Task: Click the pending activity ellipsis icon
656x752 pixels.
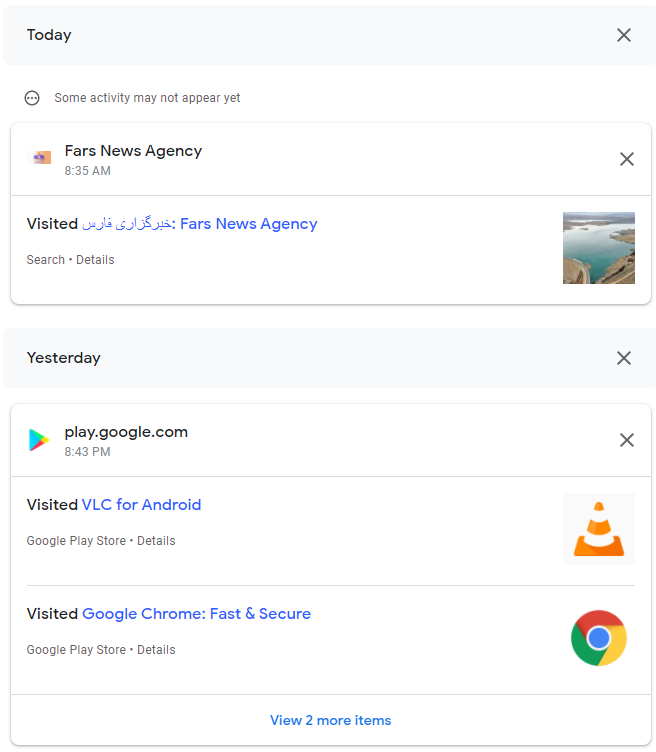Action: pyautogui.click(x=32, y=98)
